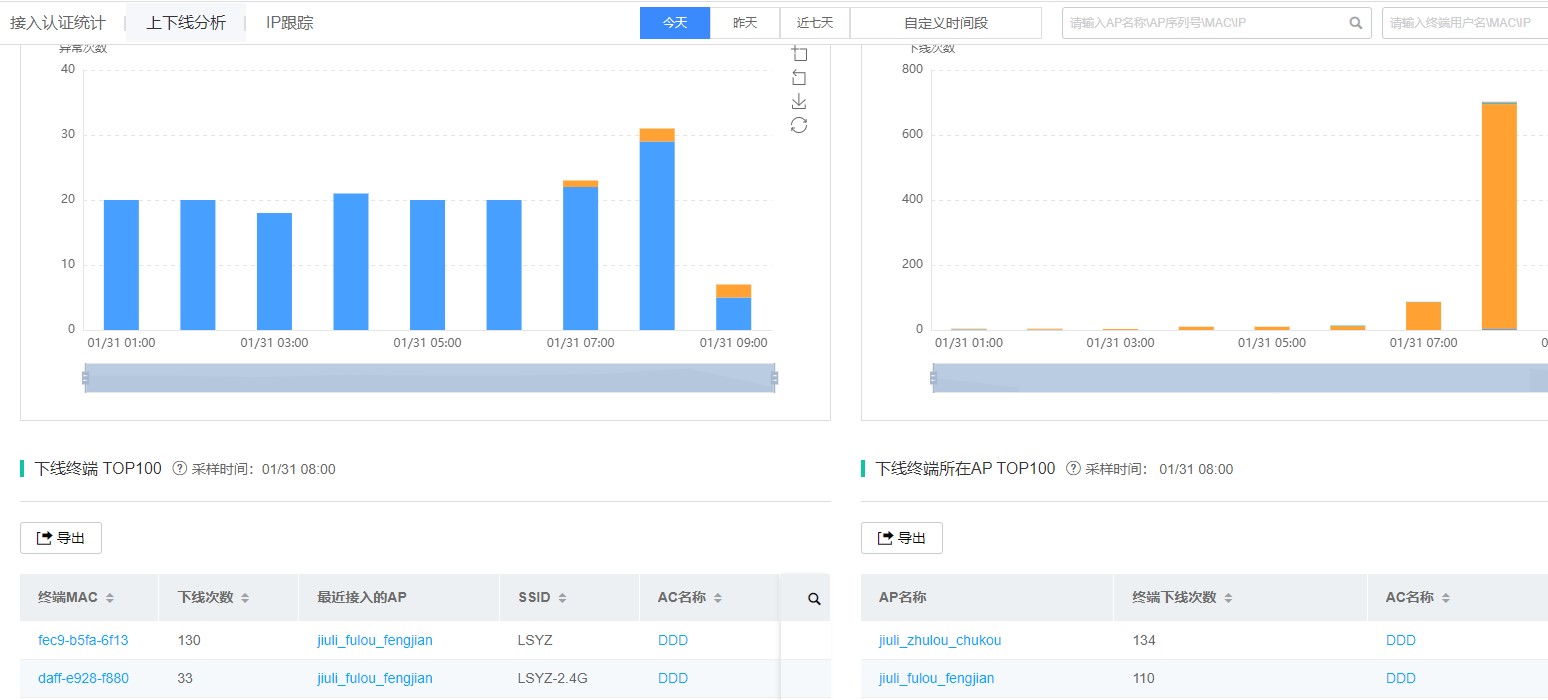The image size is (1548, 700).
Task: Click the zoom reset icon on the left chart
Action: (799, 78)
